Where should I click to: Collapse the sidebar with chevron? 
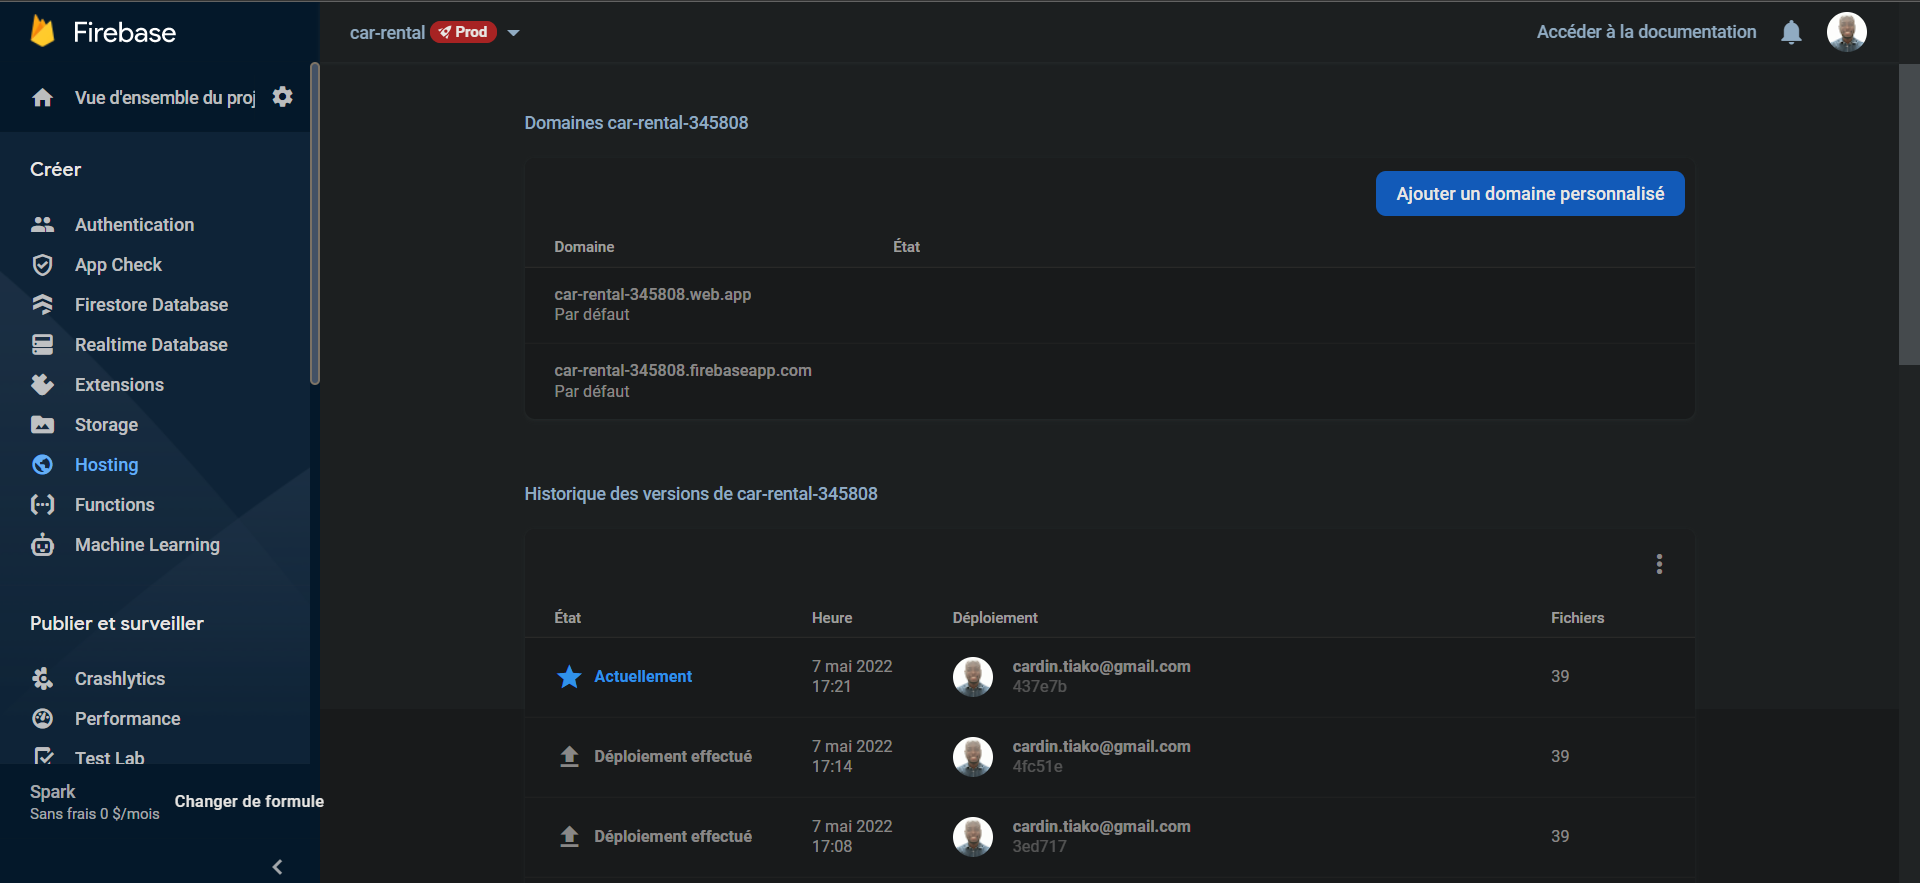coord(277,867)
